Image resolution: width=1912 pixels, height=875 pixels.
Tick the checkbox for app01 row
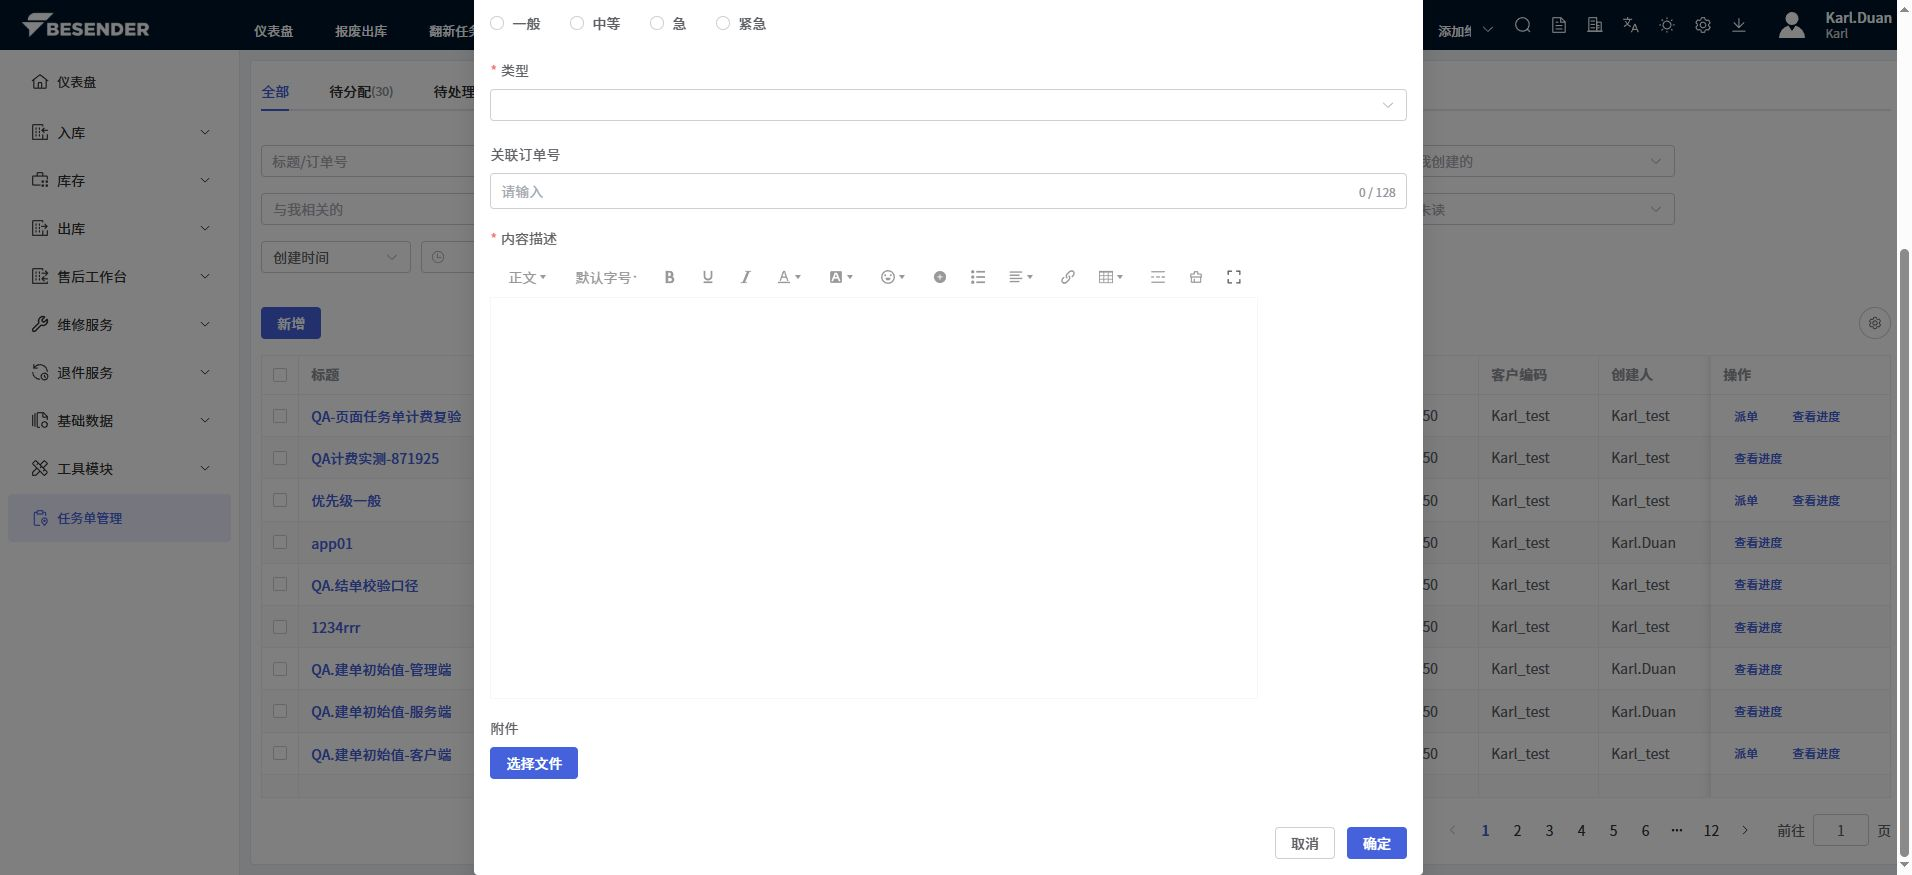[280, 543]
